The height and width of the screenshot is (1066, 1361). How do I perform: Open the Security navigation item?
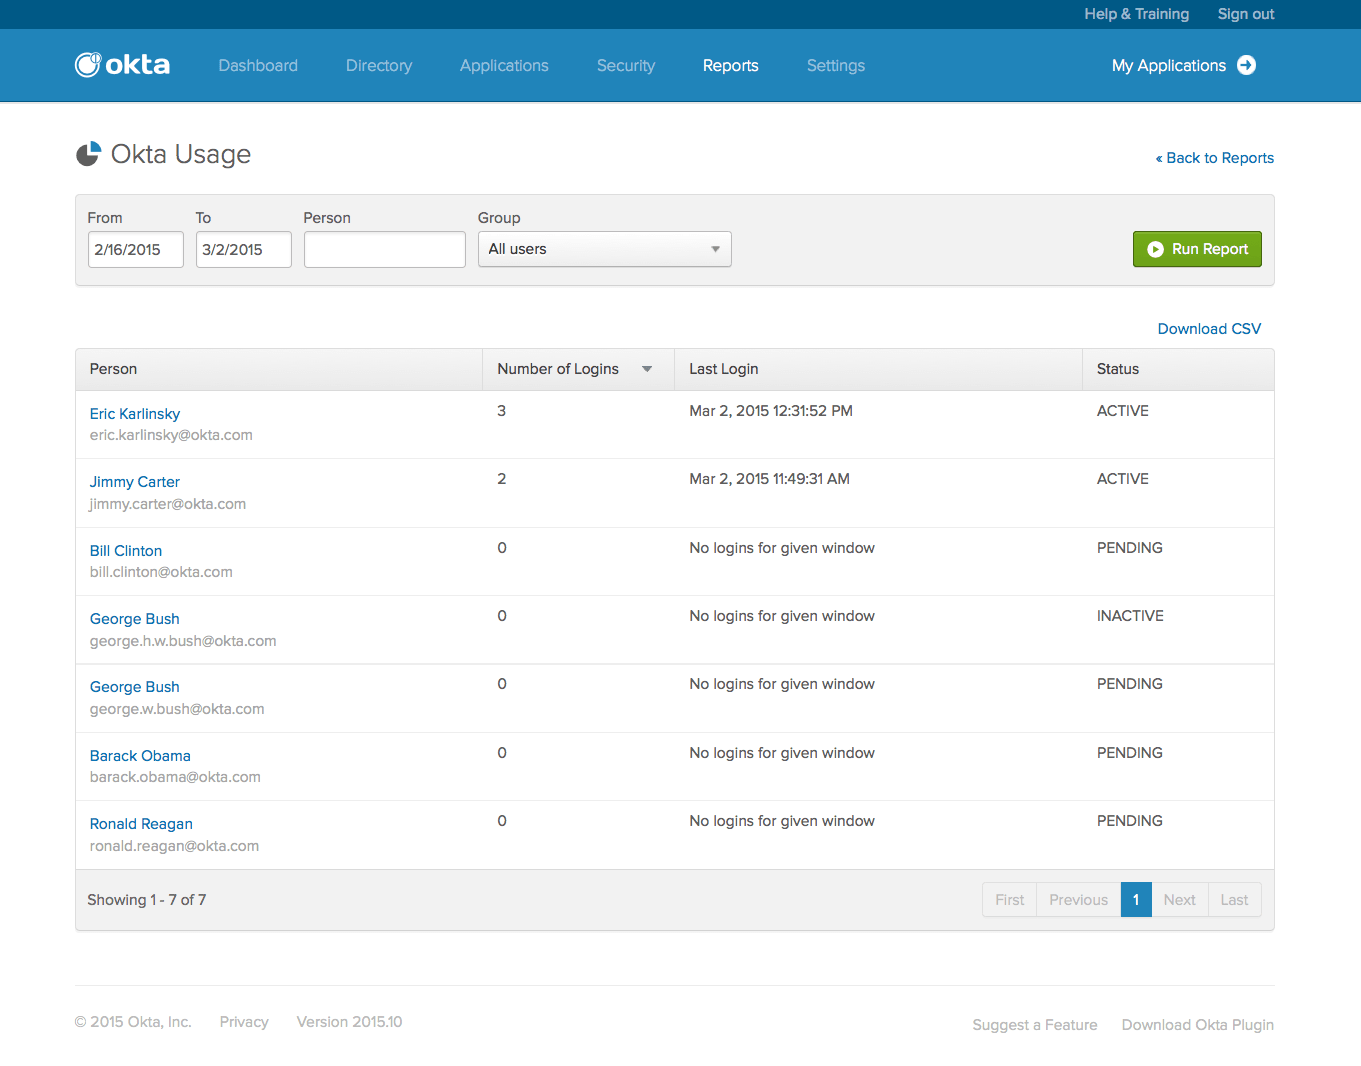625,66
